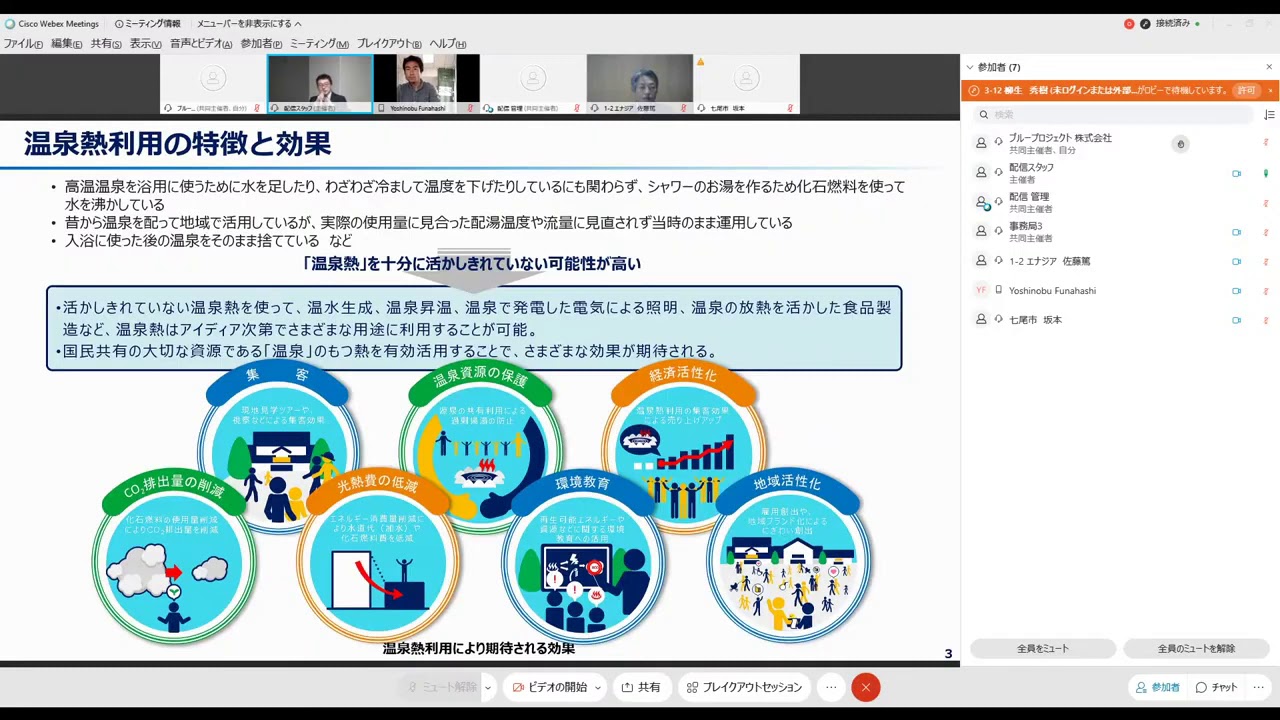Click the avatar icon of 配信 管理
1280x720 pixels.
click(981, 202)
